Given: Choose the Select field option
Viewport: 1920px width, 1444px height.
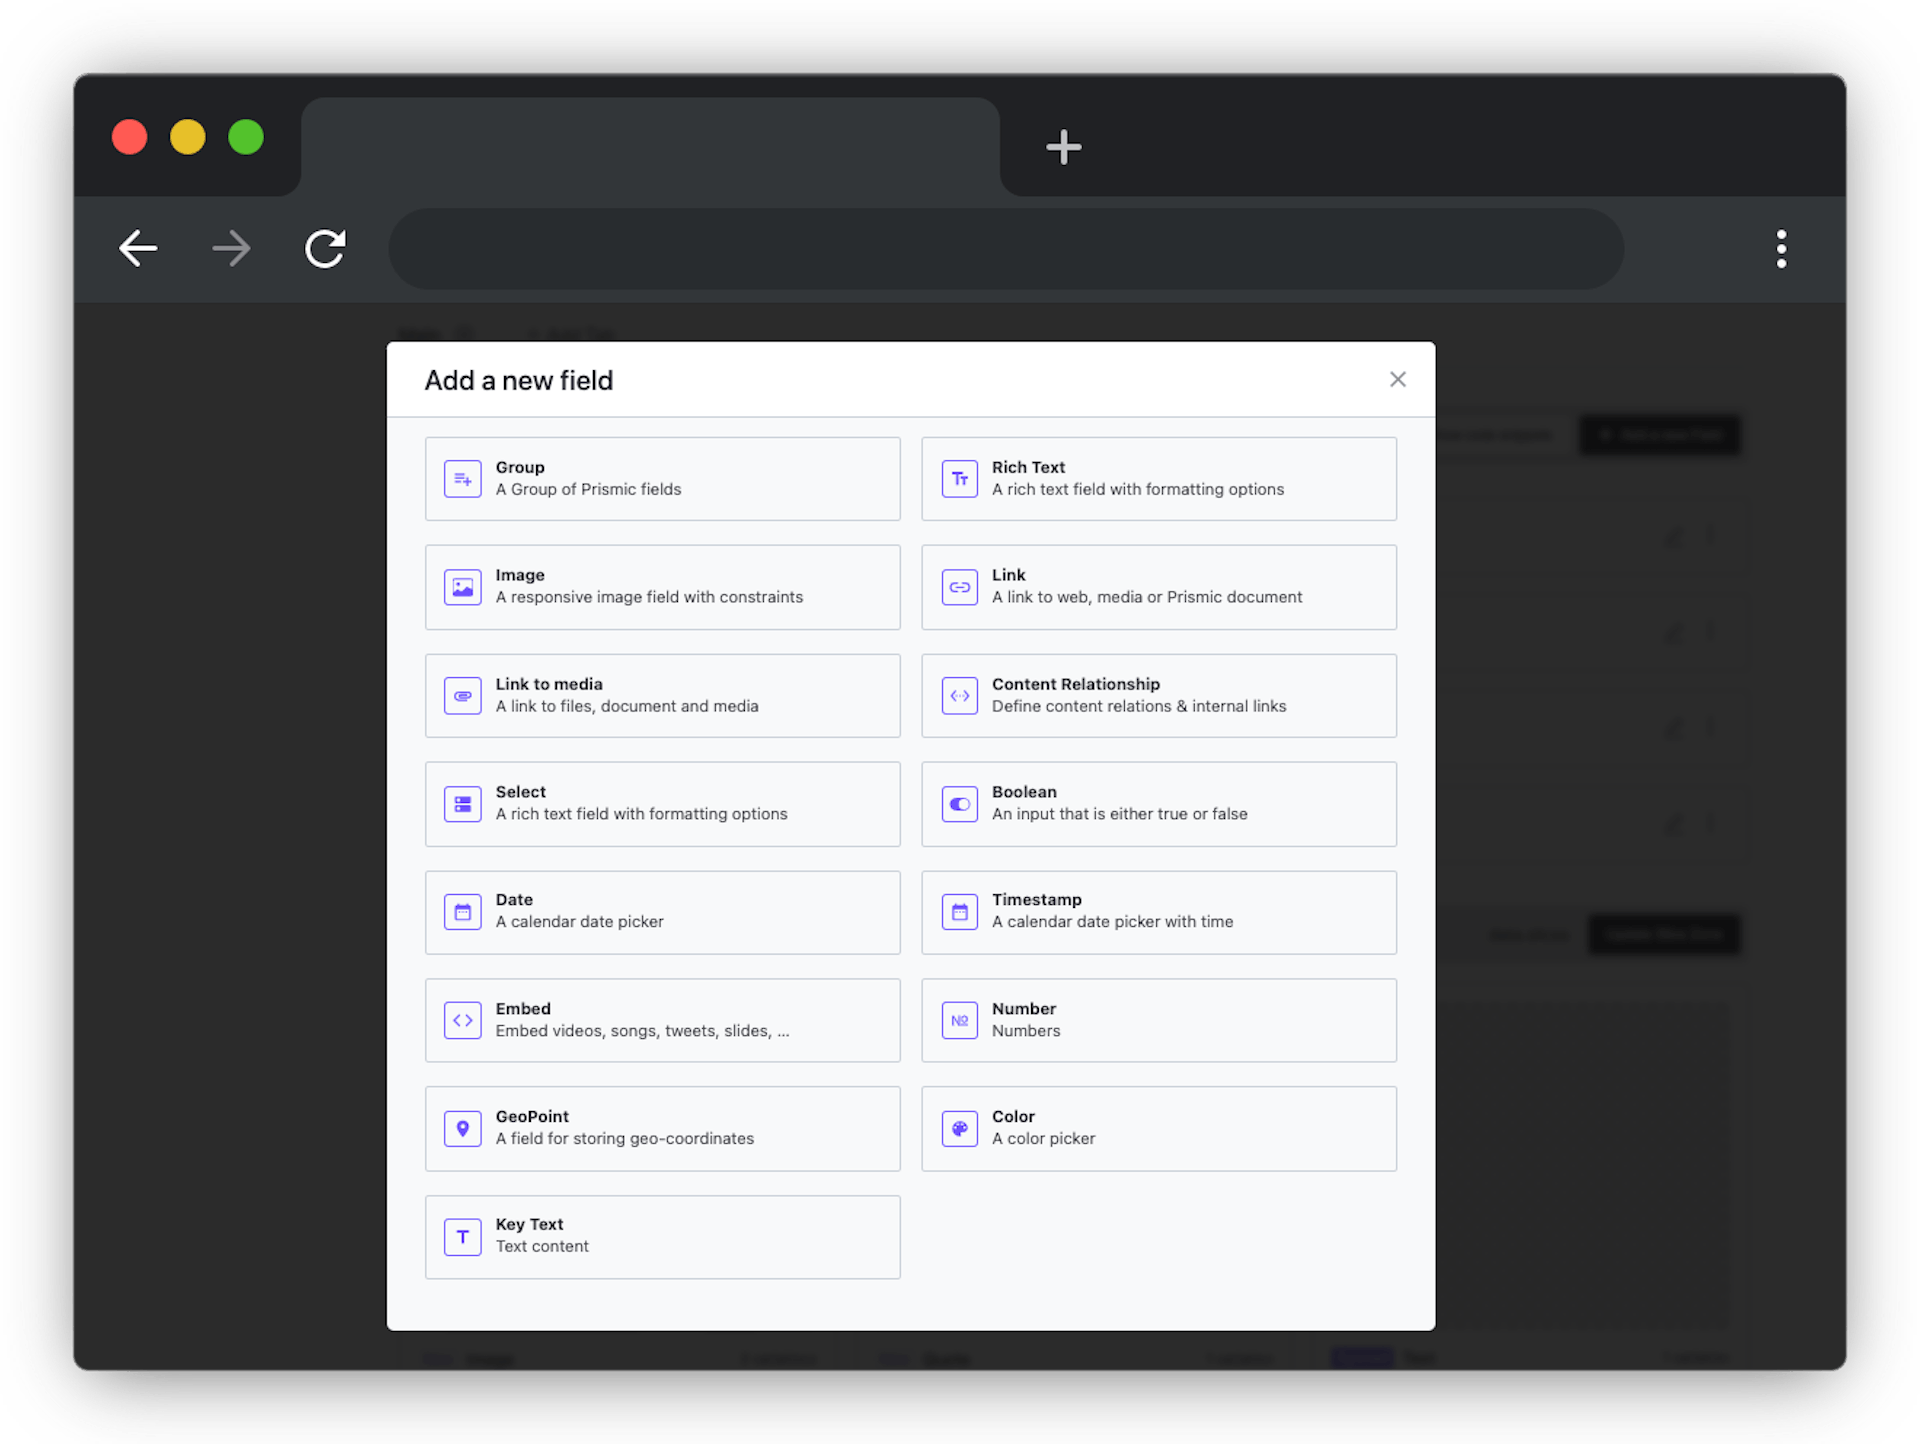Looking at the screenshot, I should [x=662, y=804].
